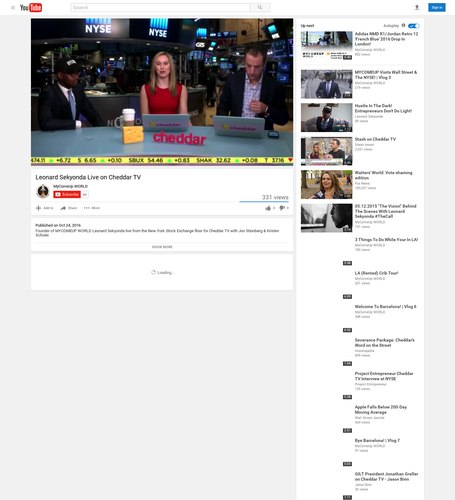Open 'The Vision' Behind The Scenes thumbnail
The image size is (455, 500).
326,218
